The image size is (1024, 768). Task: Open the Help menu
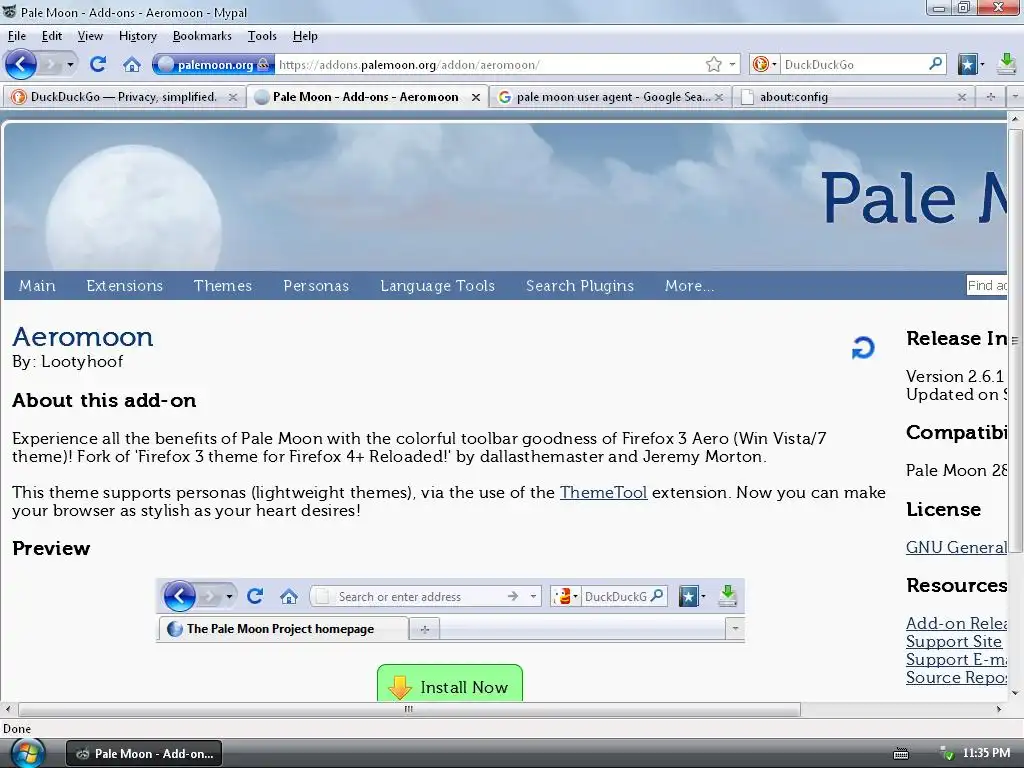click(x=305, y=36)
